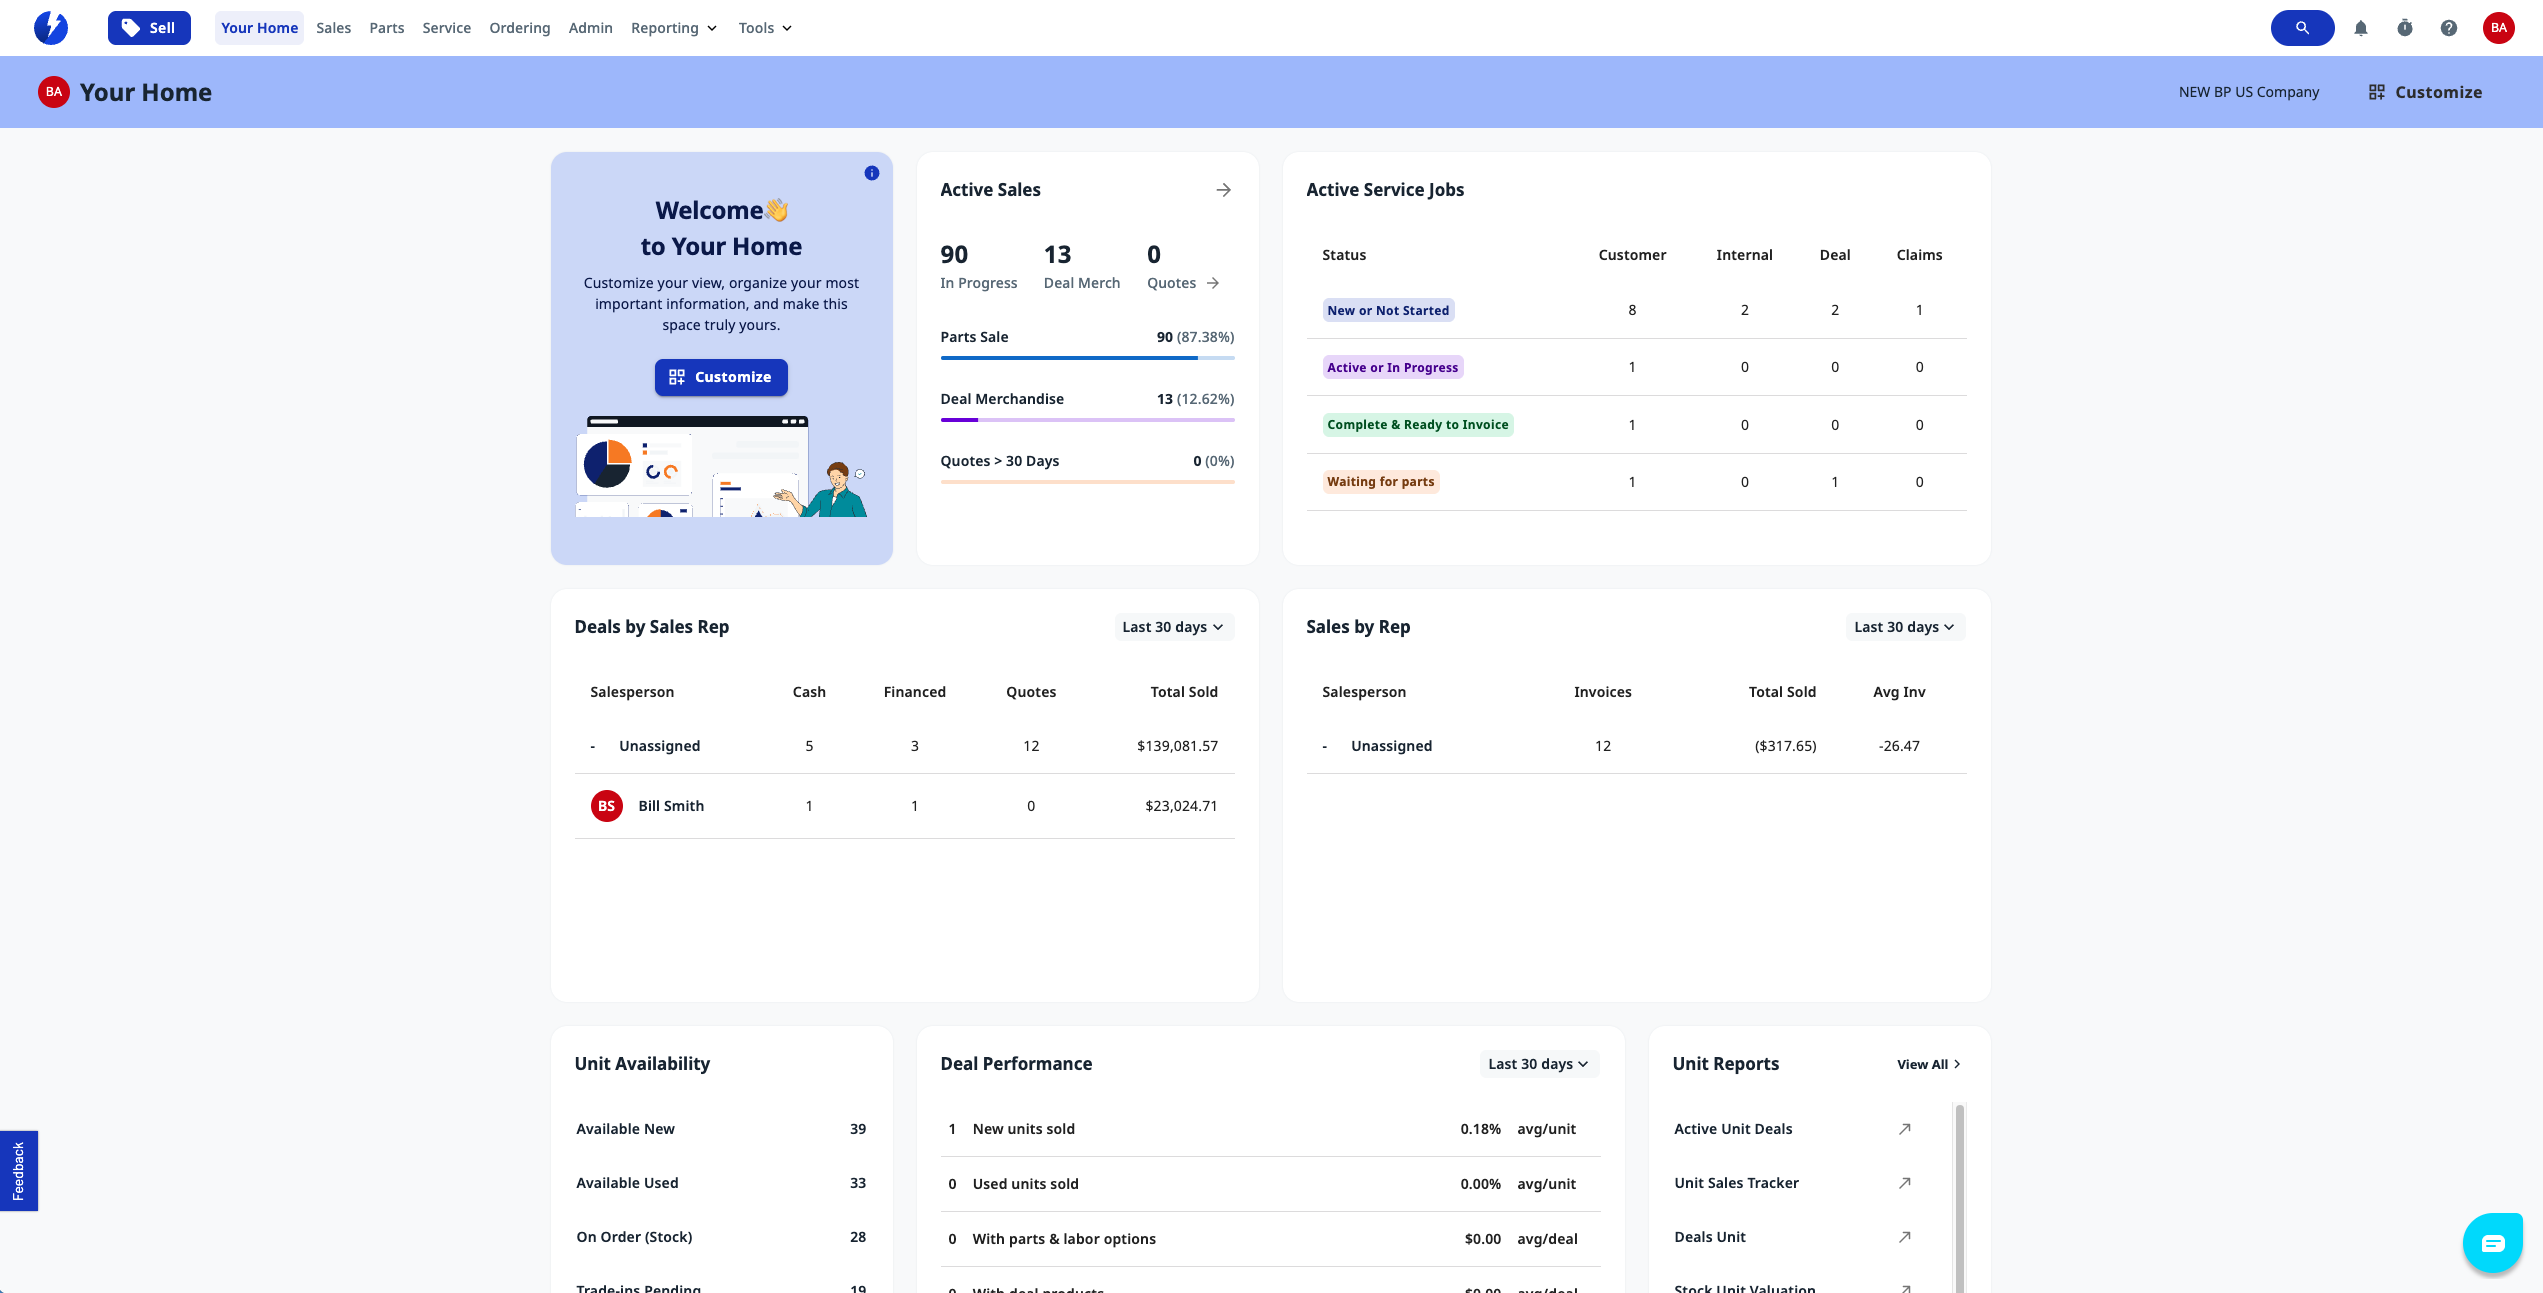Click View All in Unit Reports
This screenshot has width=2543, height=1293.
[1927, 1064]
